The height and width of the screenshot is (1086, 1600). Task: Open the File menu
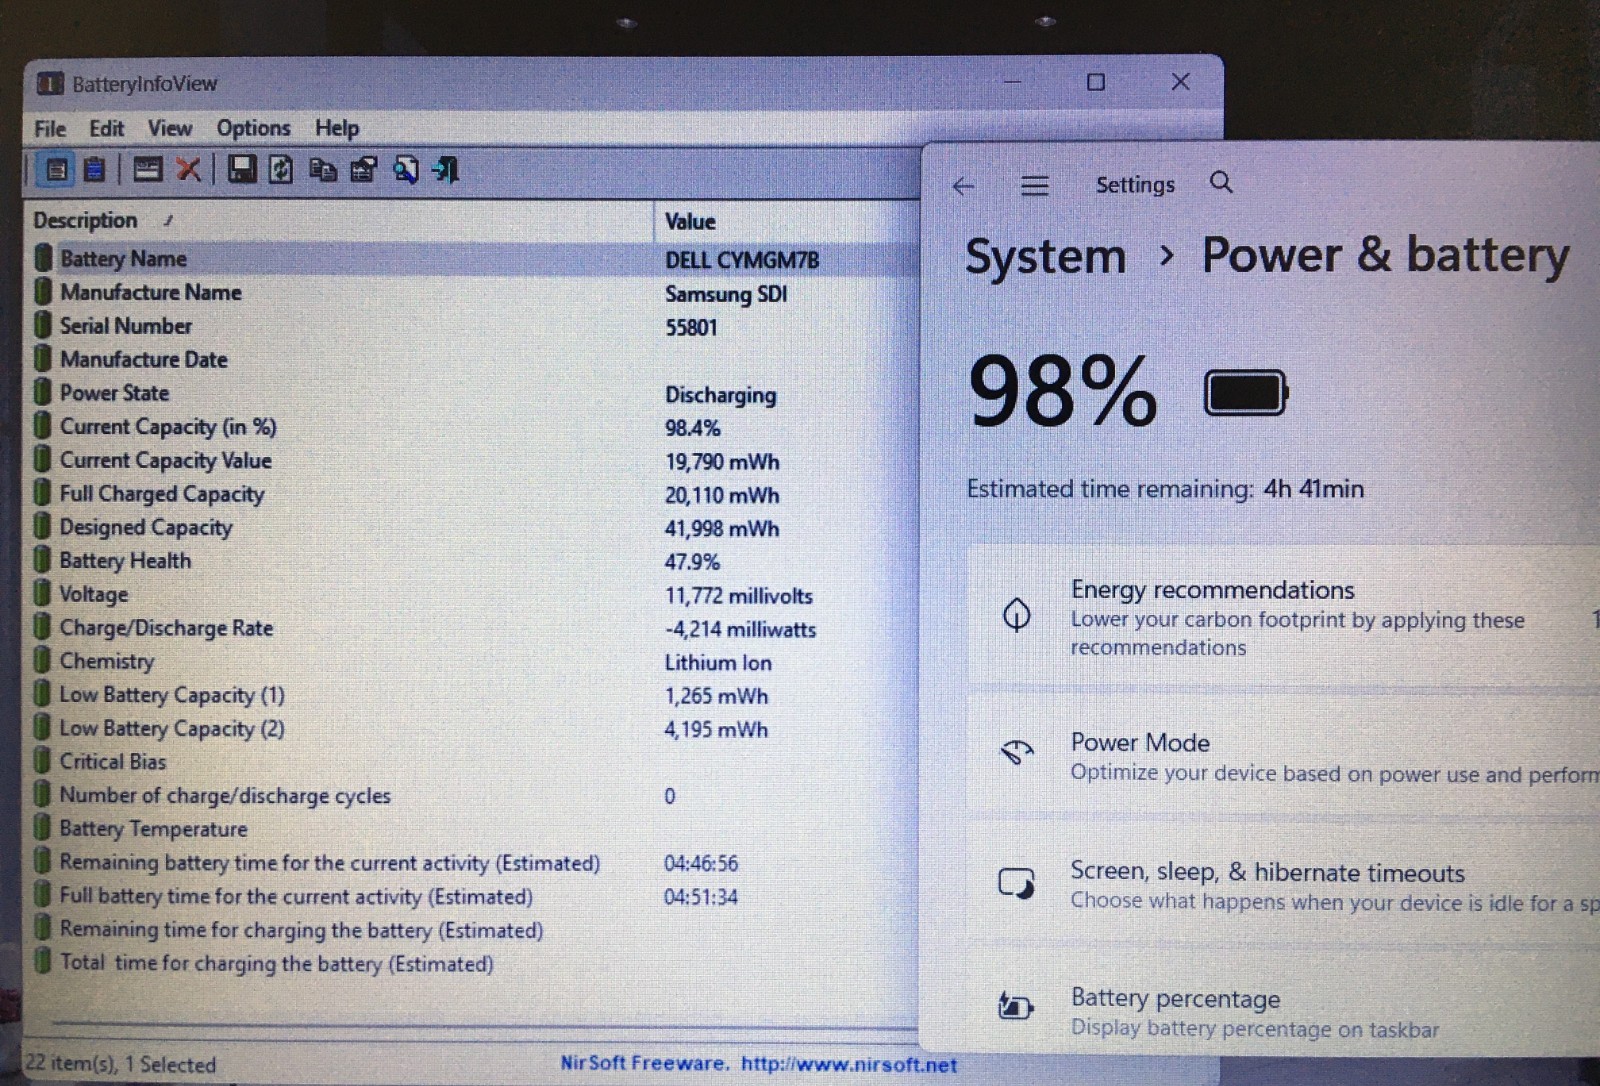pos(50,128)
